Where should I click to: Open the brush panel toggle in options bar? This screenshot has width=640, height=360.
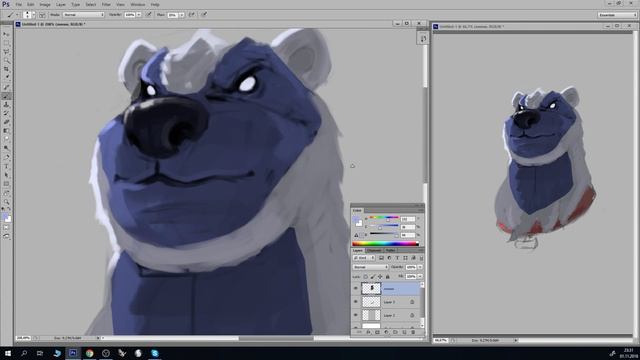point(42,15)
